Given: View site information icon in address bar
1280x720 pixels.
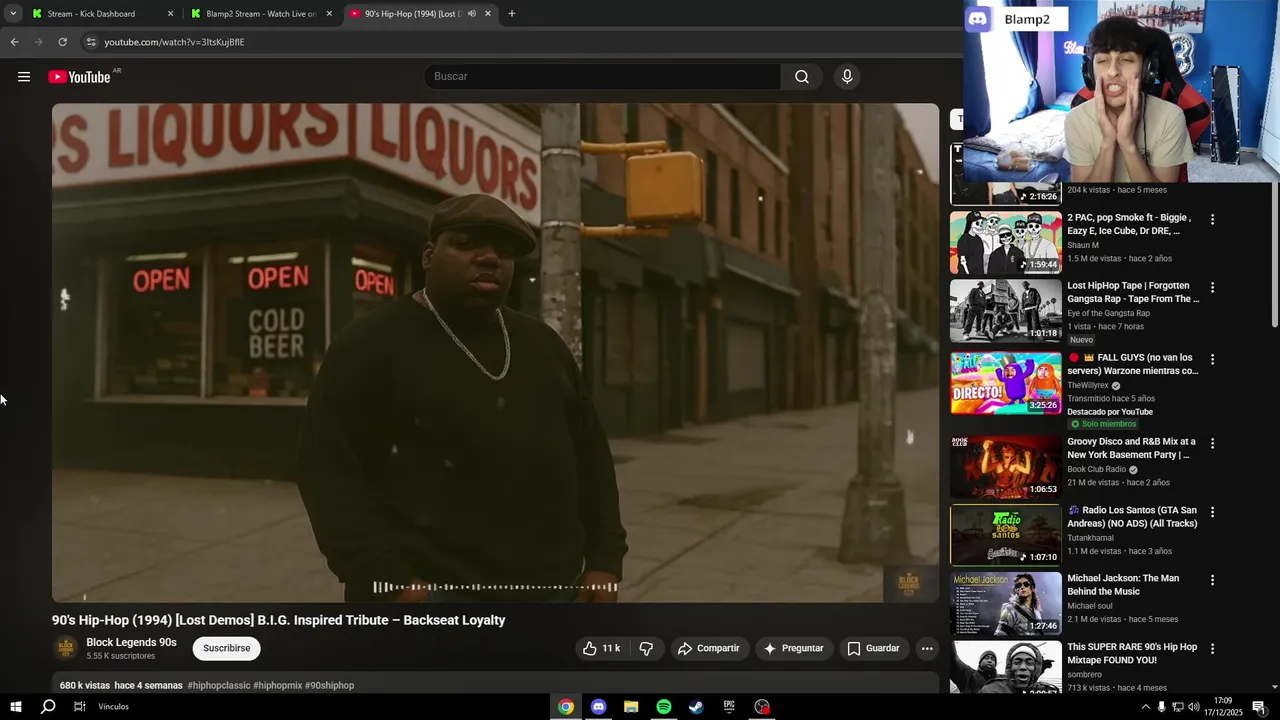Looking at the screenshot, I should coord(91,42).
